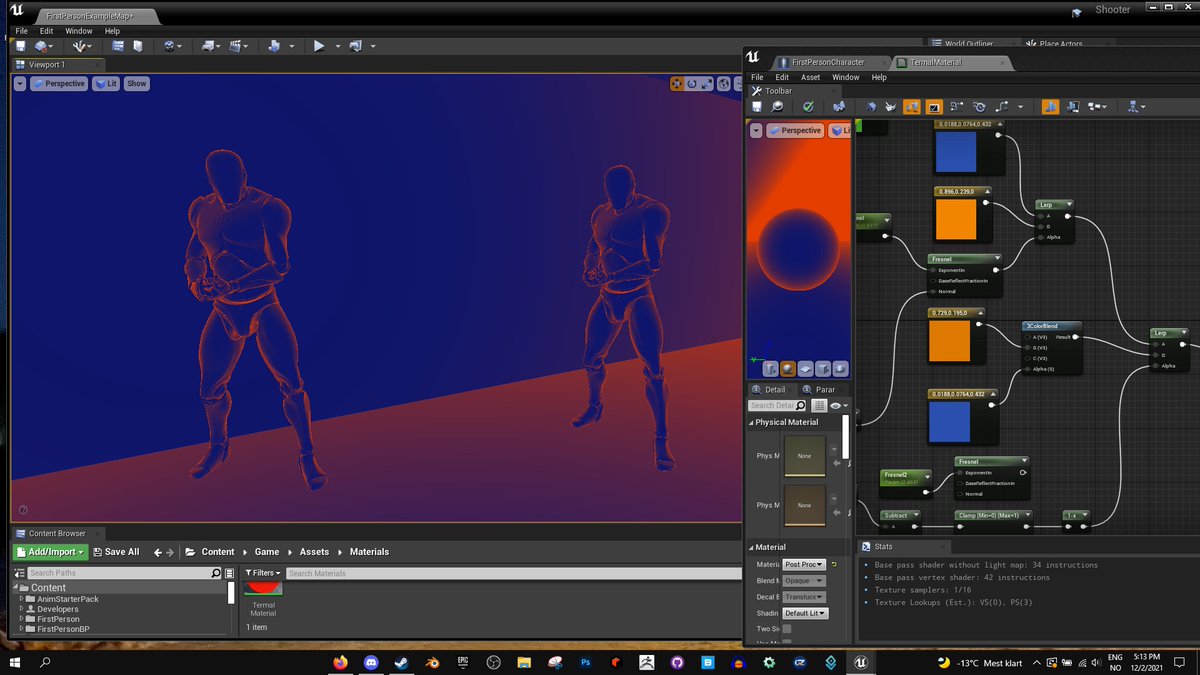Search the material graph with the magnifier icon
The height and width of the screenshot is (675, 1200).
click(x=776, y=107)
